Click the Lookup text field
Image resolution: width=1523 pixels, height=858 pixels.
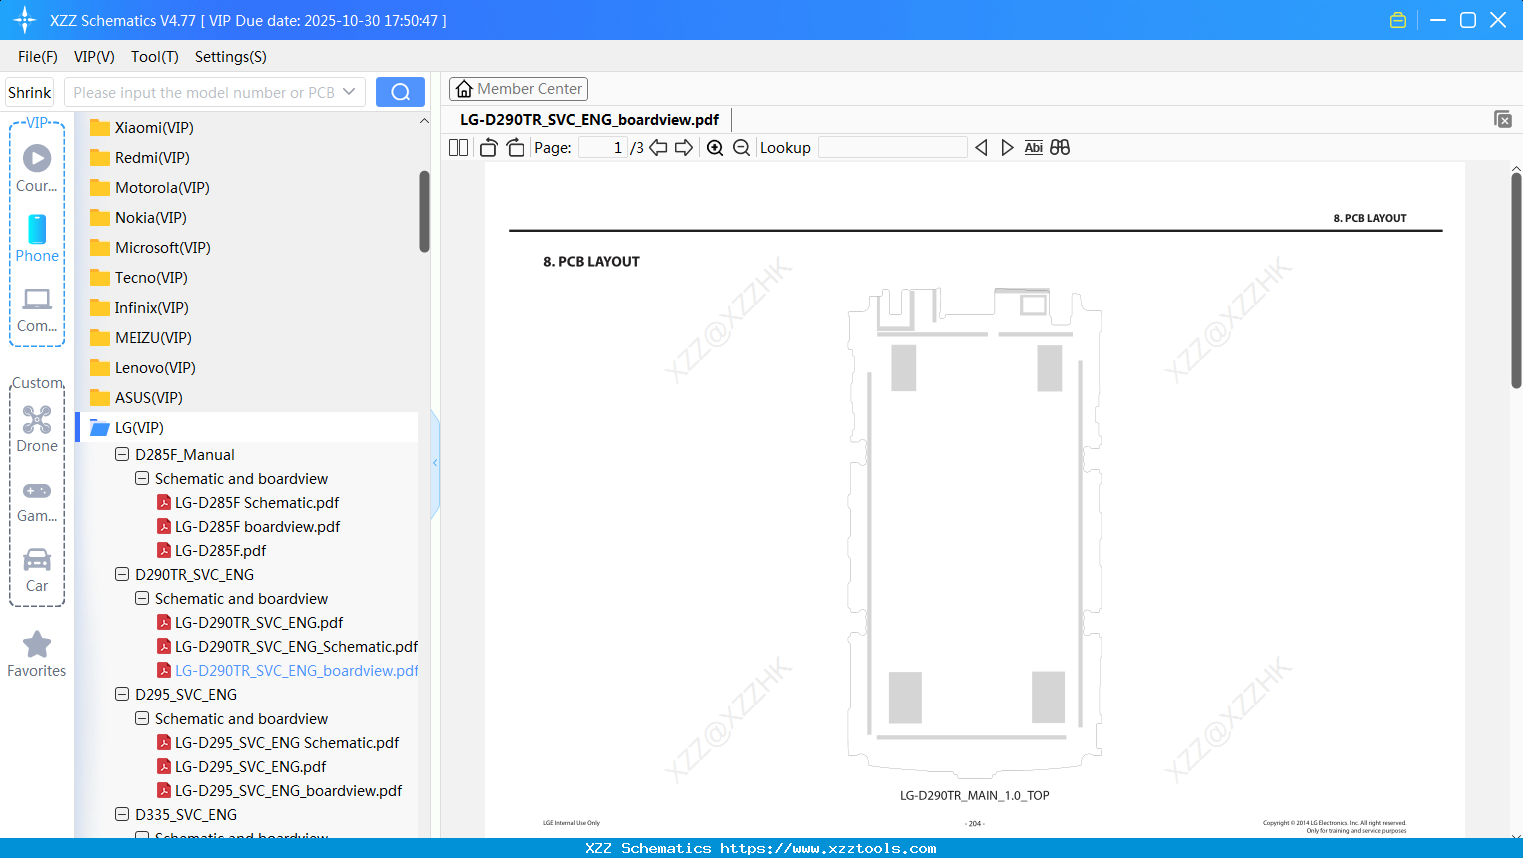[892, 147]
